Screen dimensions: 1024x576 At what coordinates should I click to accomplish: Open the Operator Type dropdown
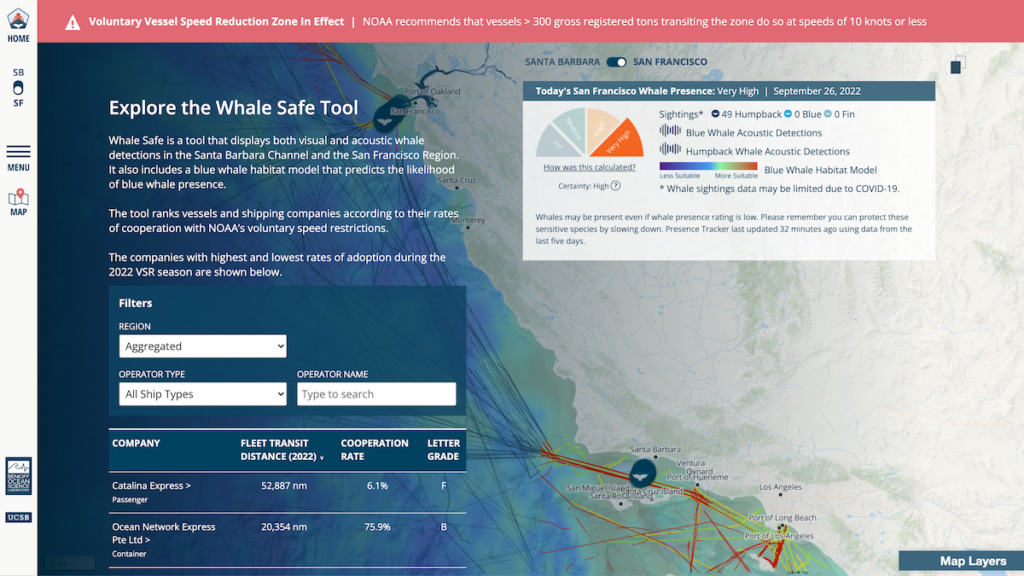coord(203,394)
